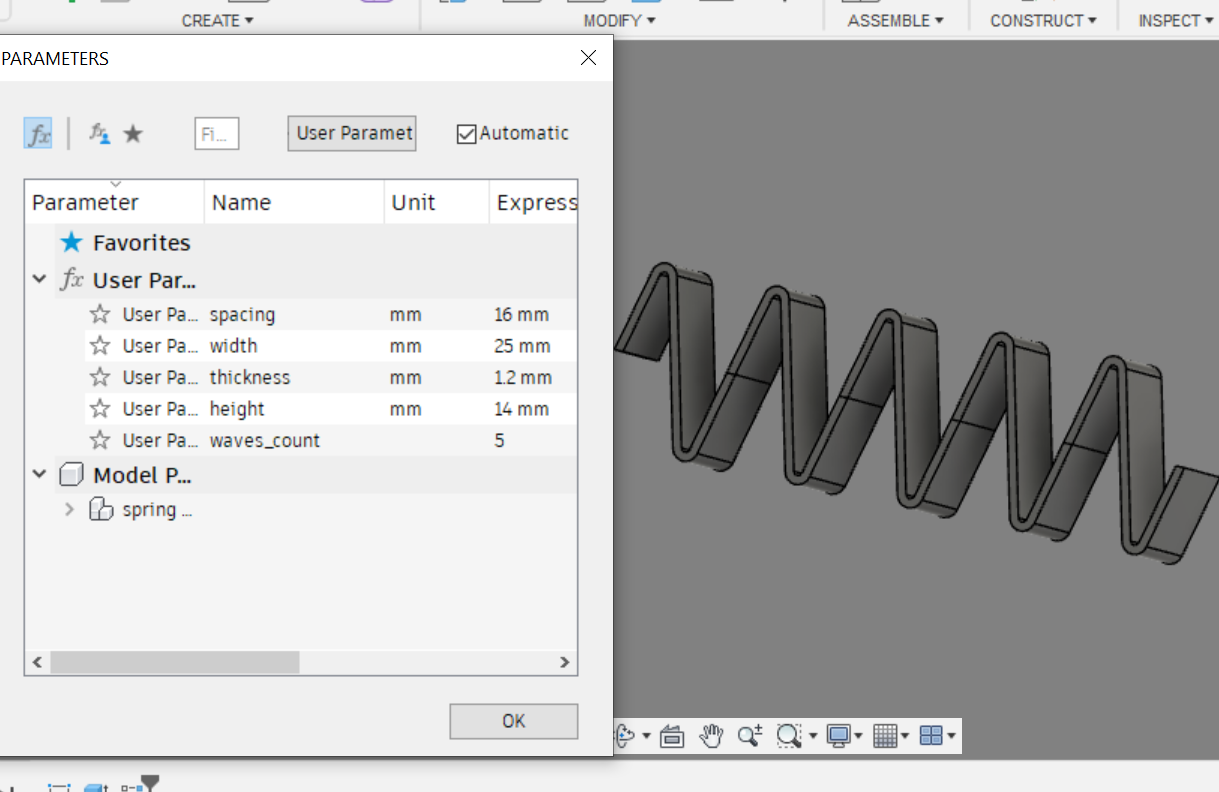Collapse the User Parameters group
1219x792 pixels.
[39, 280]
